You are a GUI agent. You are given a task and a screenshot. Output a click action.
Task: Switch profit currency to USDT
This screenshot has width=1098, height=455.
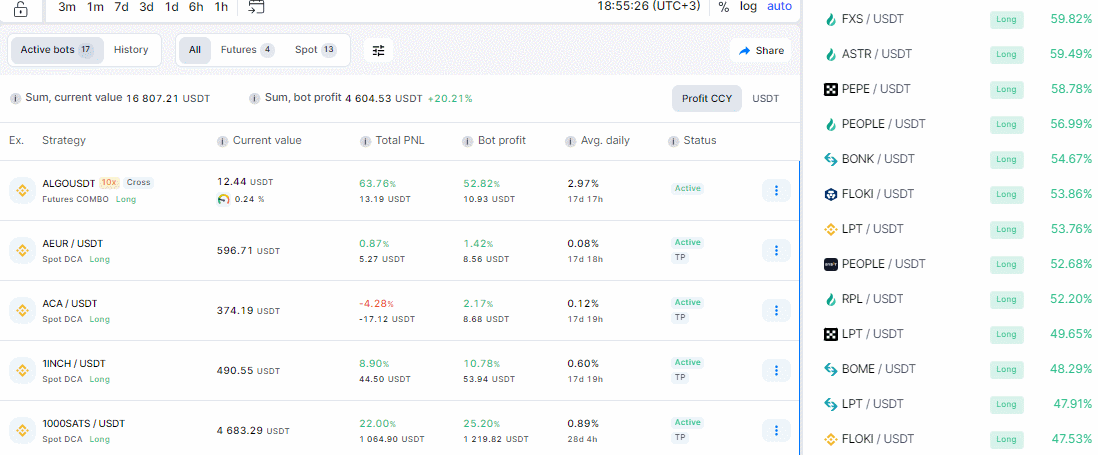[765, 99]
